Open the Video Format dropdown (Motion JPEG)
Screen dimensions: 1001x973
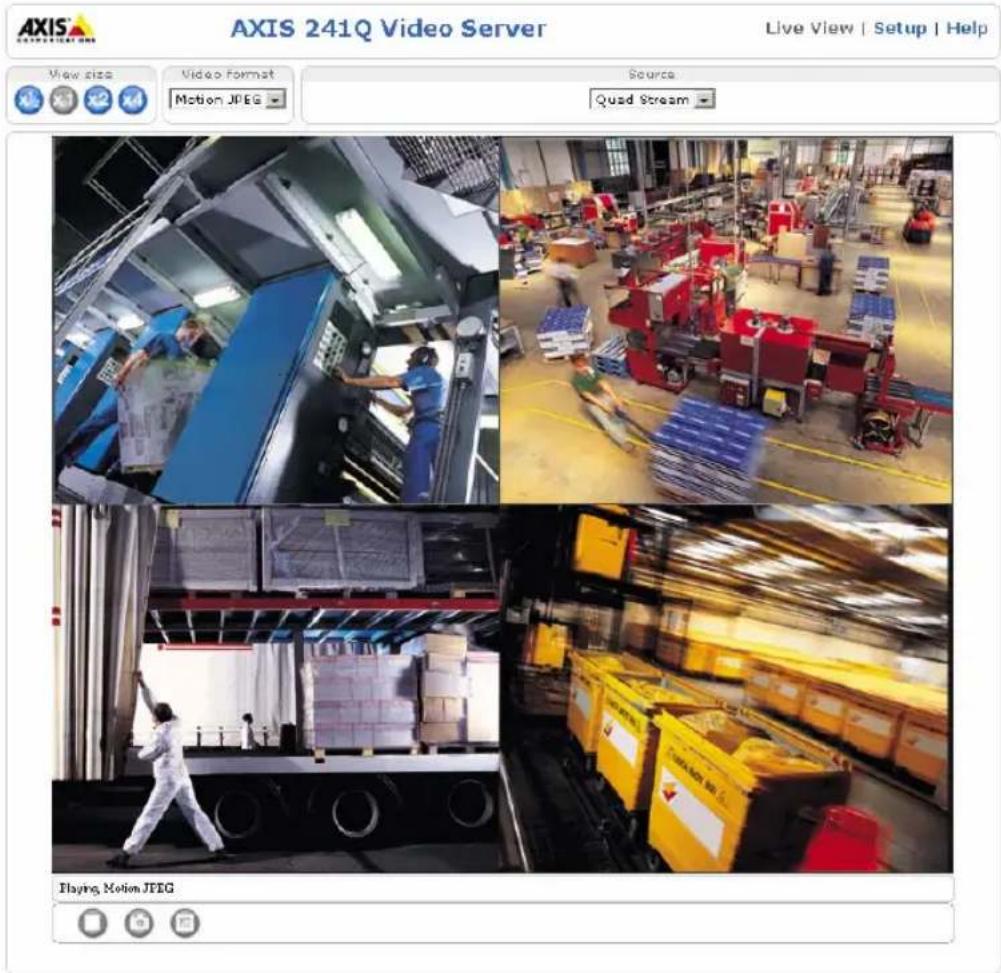pos(227,100)
